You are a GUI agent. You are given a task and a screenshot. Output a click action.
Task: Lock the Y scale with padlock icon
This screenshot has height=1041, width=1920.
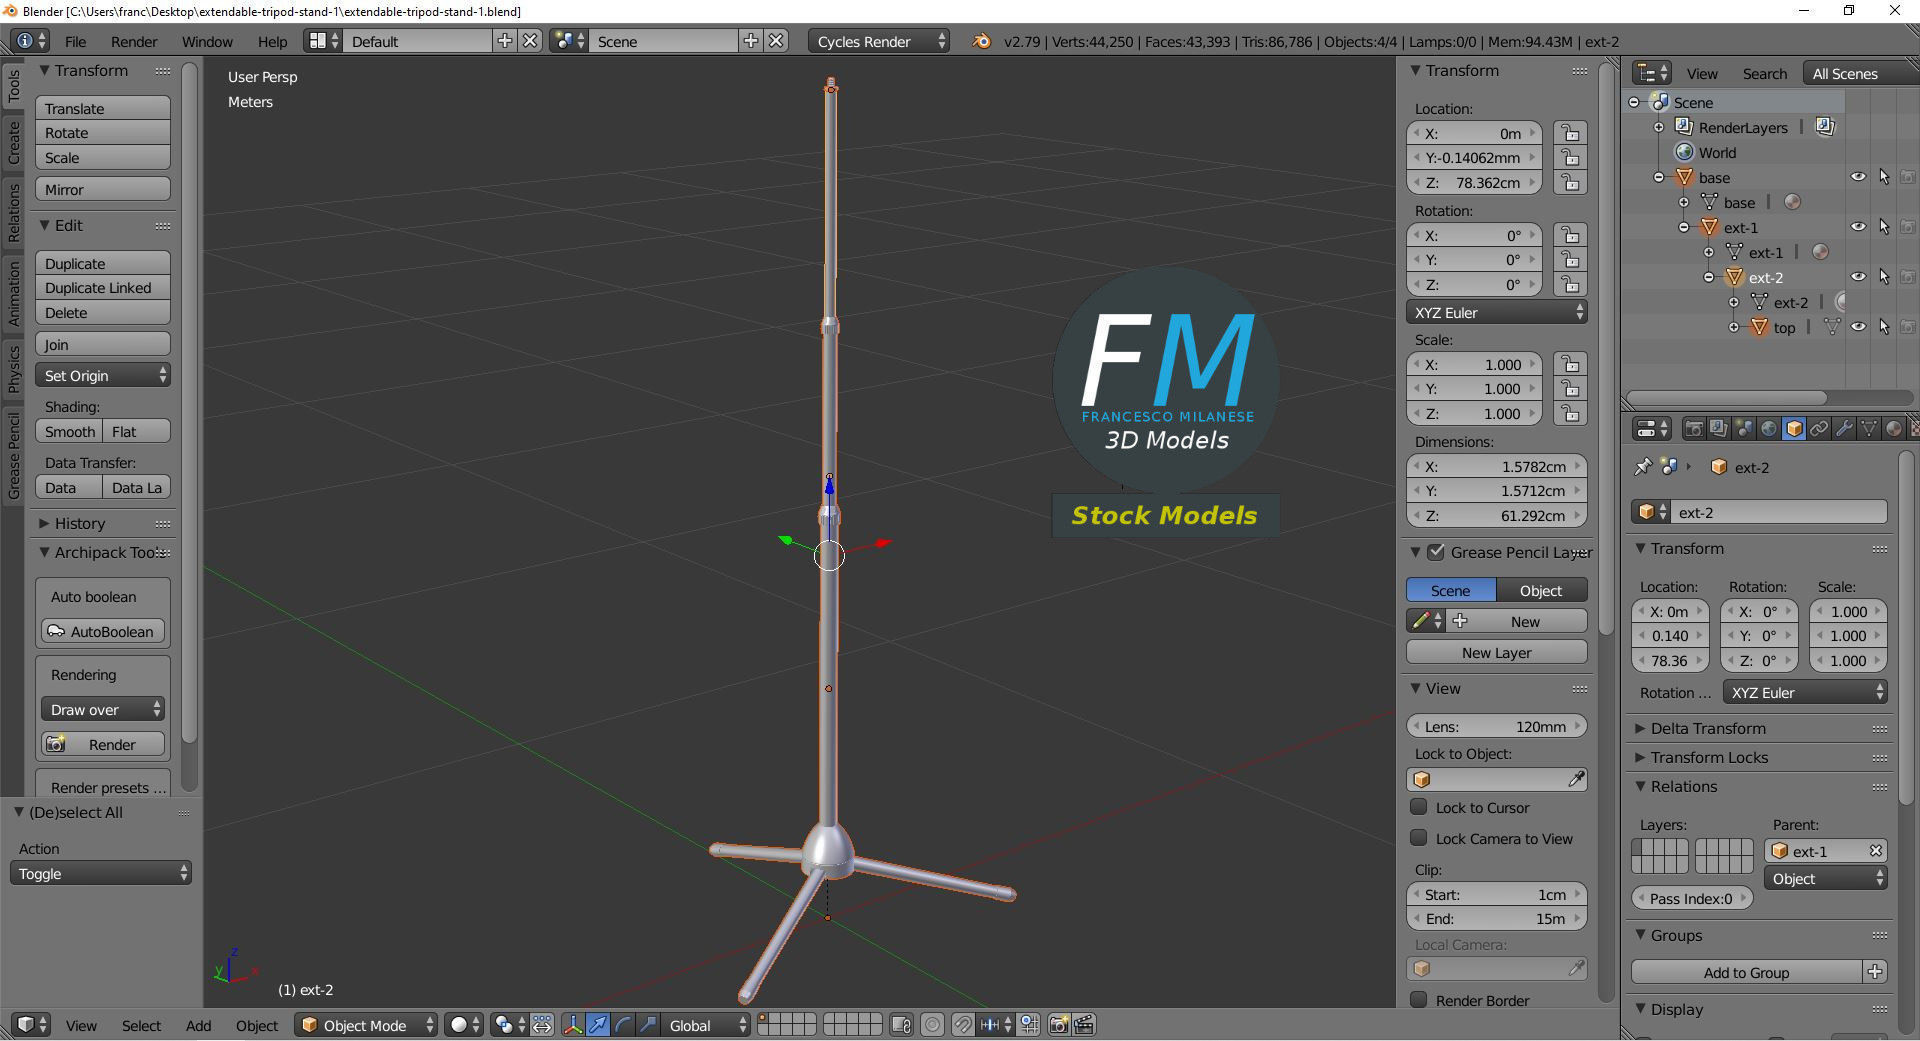point(1570,389)
